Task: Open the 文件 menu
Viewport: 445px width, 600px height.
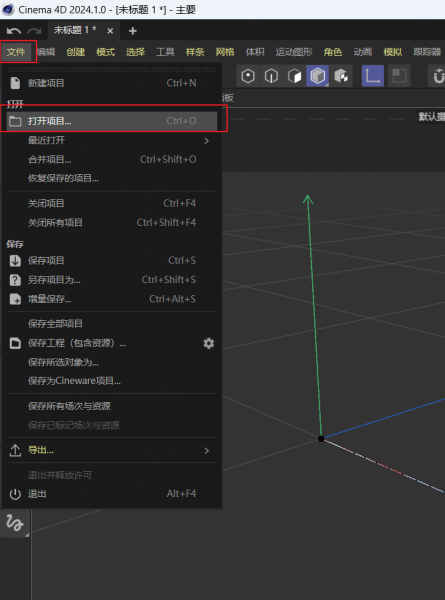Action: pyautogui.click(x=16, y=52)
